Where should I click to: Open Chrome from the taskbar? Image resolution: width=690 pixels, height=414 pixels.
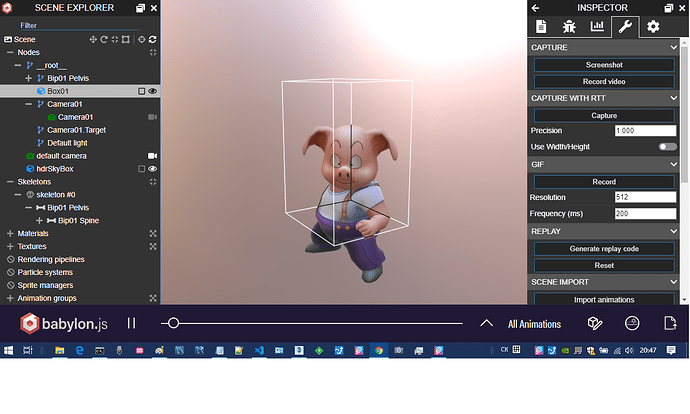coord(379,351)
